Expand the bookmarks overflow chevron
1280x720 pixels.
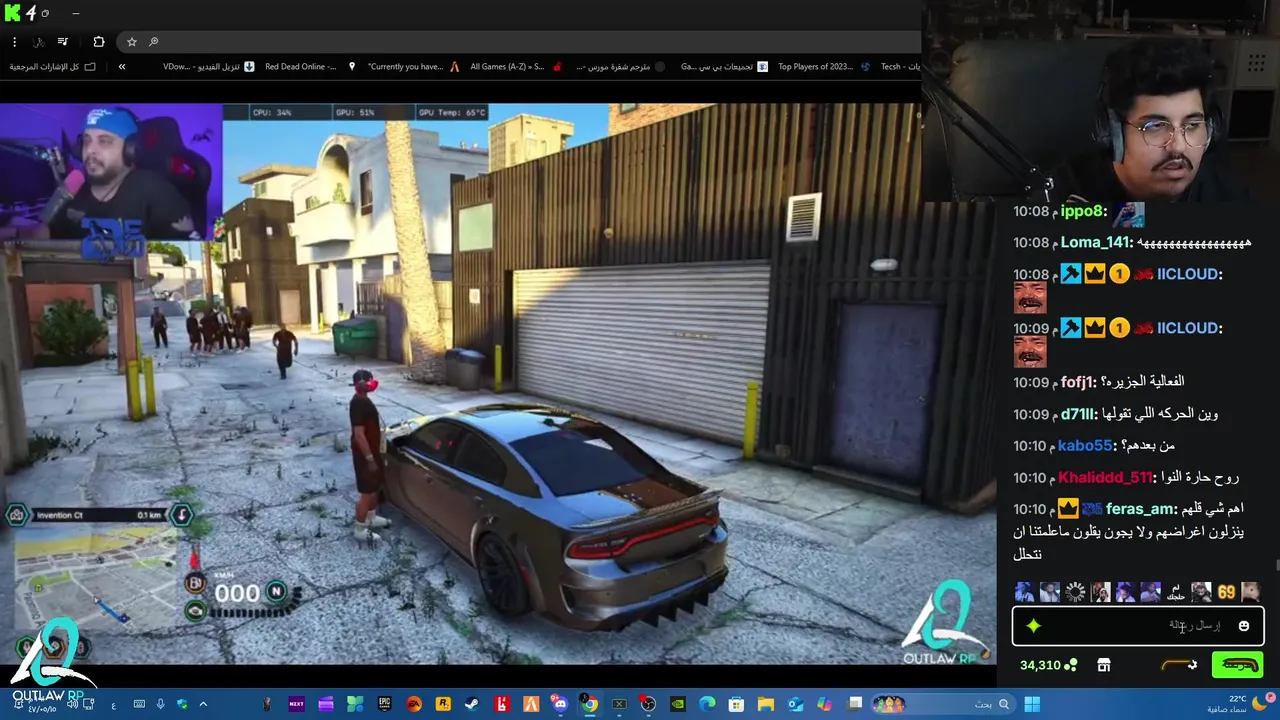click(122, 67)
